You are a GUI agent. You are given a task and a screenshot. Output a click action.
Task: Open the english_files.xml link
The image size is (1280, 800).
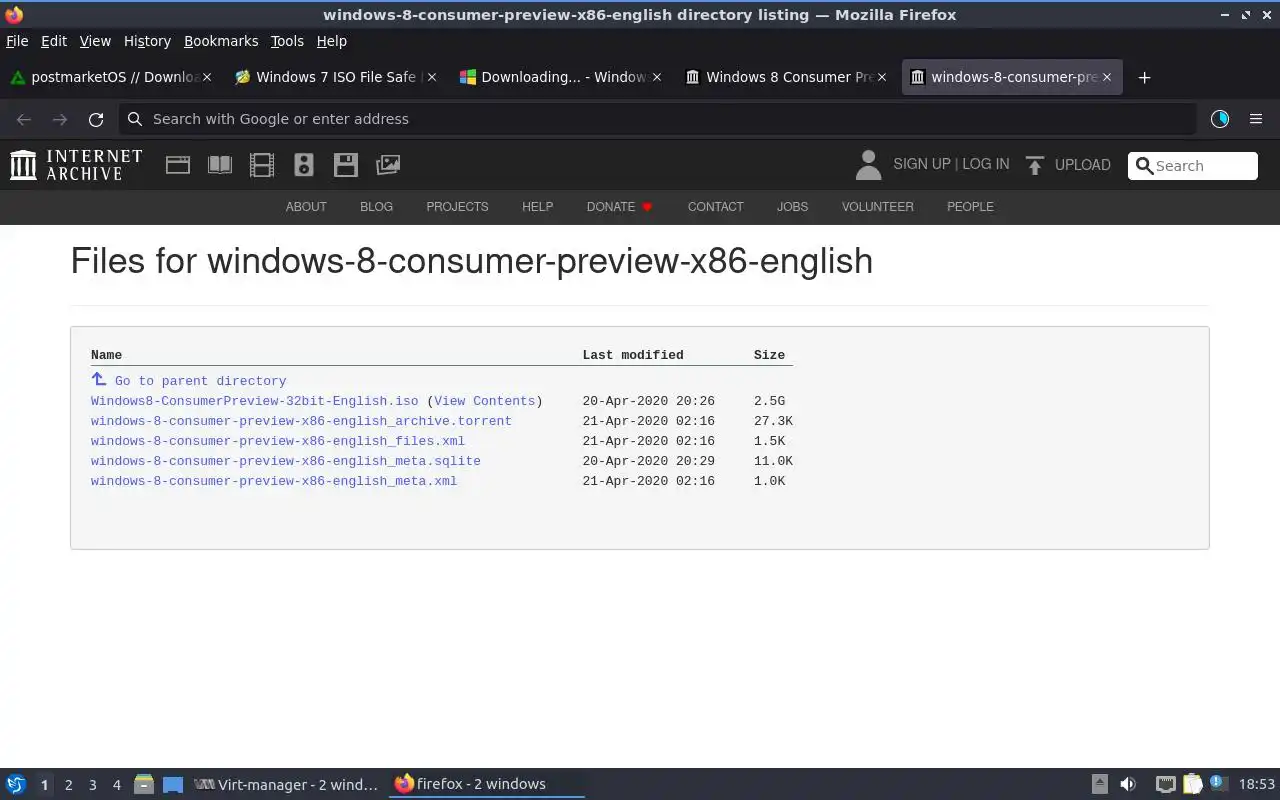tap(278, 441)
